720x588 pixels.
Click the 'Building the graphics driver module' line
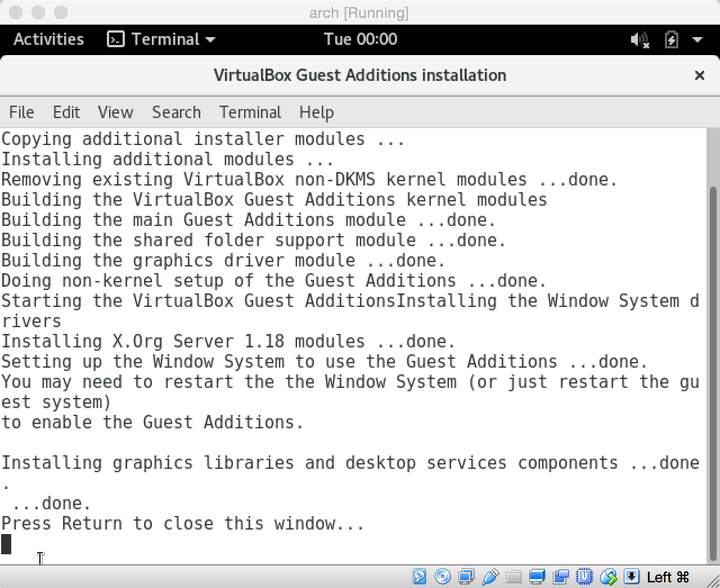[x=223, y=260]
